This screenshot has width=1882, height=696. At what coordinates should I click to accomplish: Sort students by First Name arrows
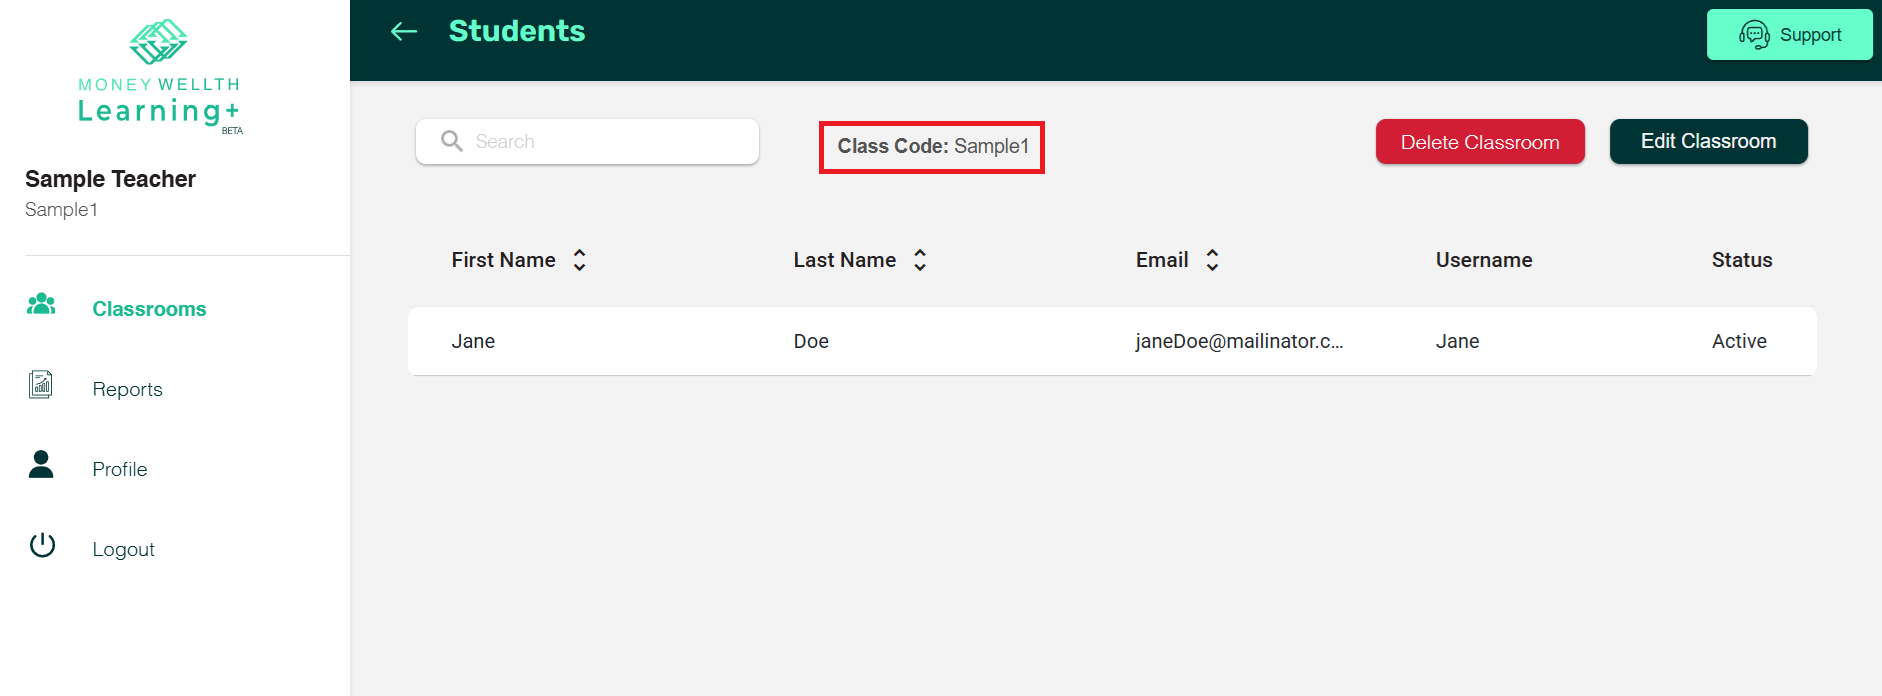pyautogui.click(x=579, y=260)
